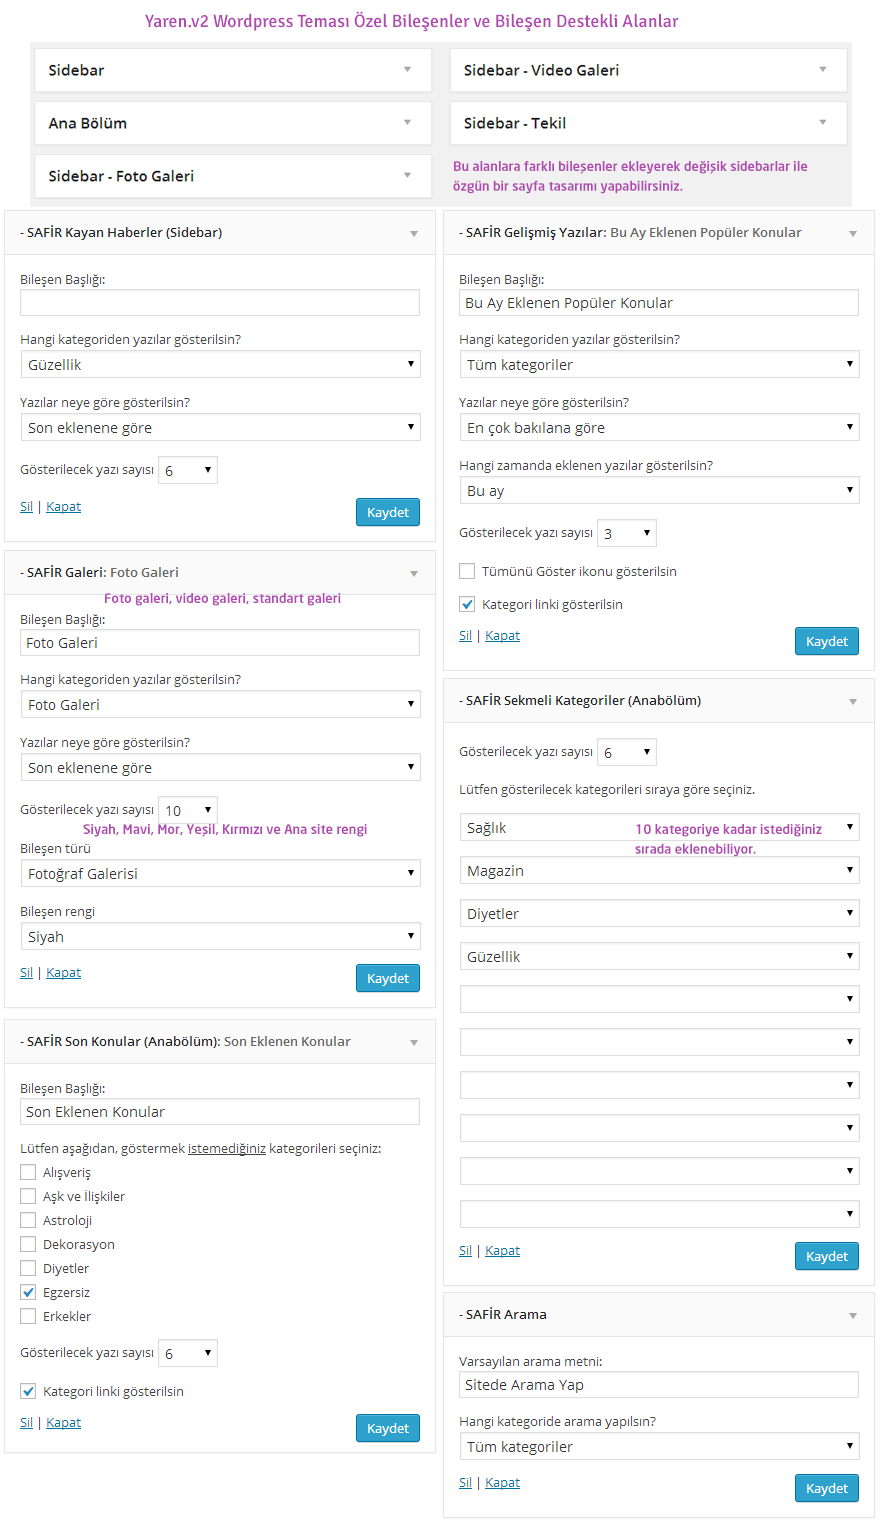Open Bileşen rengi dropdown showing Siyah

[220, 936]
